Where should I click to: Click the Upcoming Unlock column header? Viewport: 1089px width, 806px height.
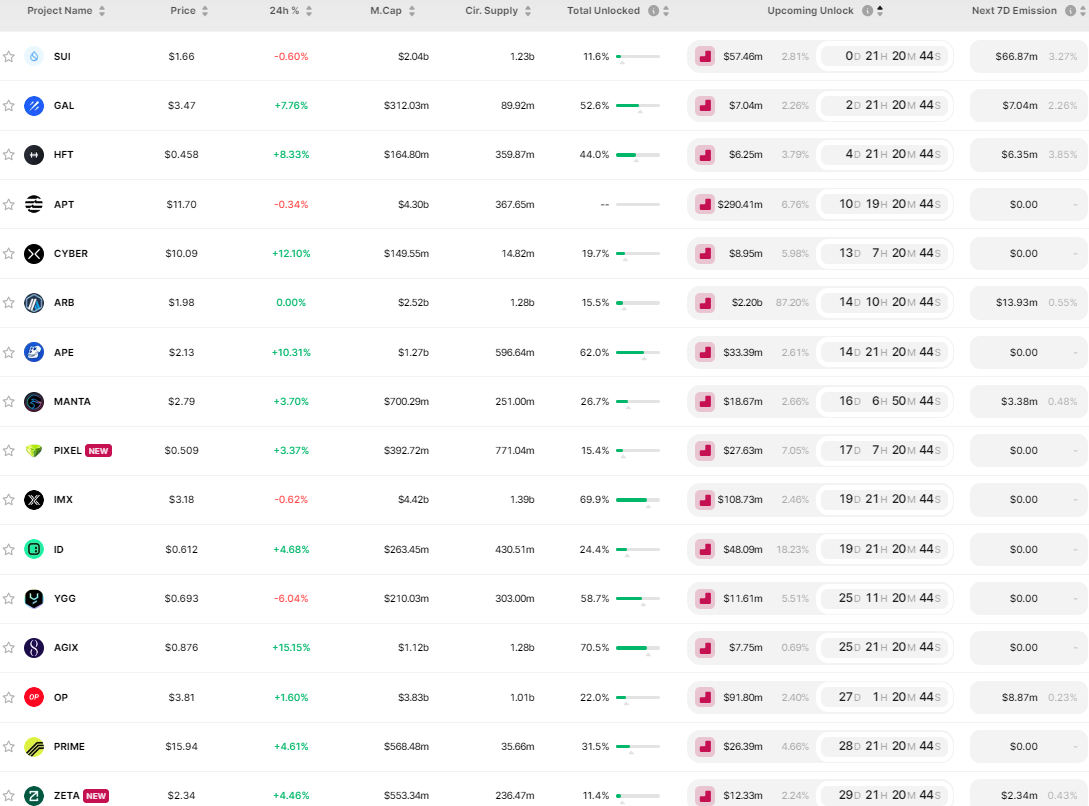pos(810,11)
